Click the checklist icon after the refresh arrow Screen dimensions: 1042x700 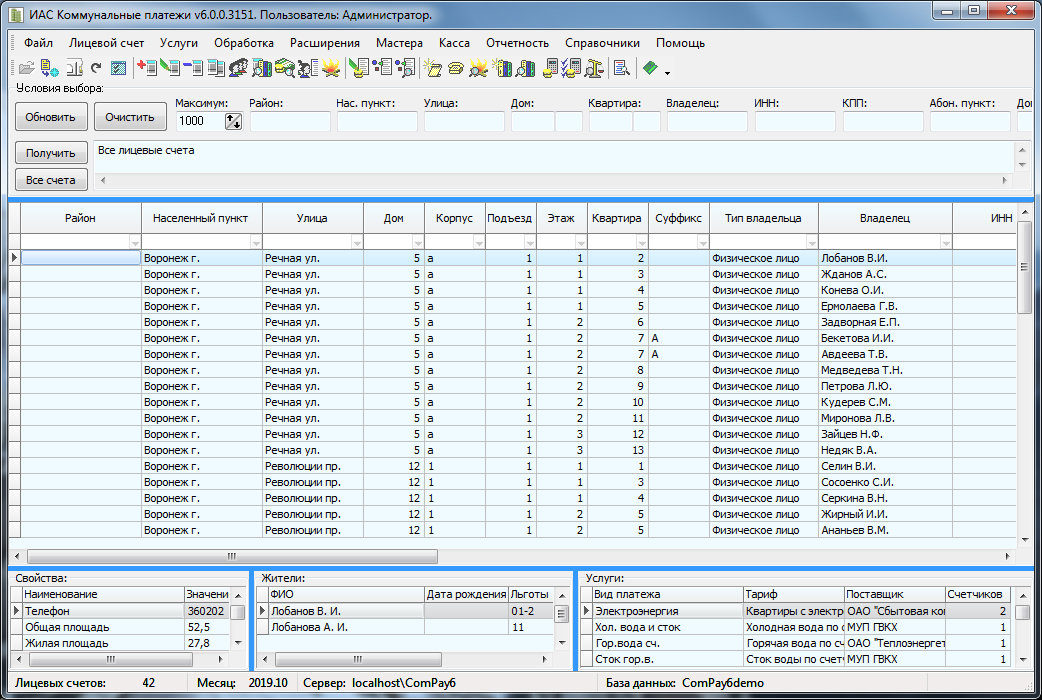point(118,68)
